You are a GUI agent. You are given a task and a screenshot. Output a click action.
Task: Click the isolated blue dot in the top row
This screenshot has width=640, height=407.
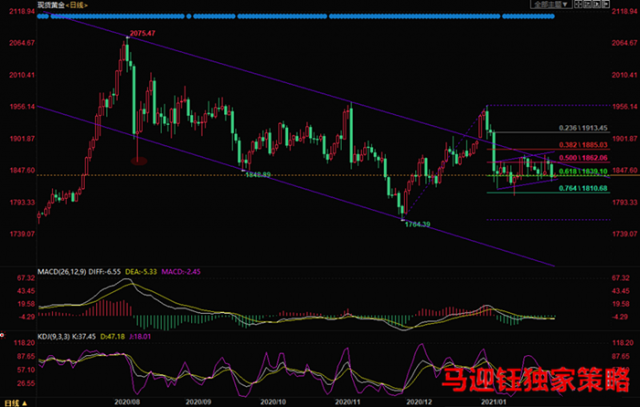(x=189, y=16)
